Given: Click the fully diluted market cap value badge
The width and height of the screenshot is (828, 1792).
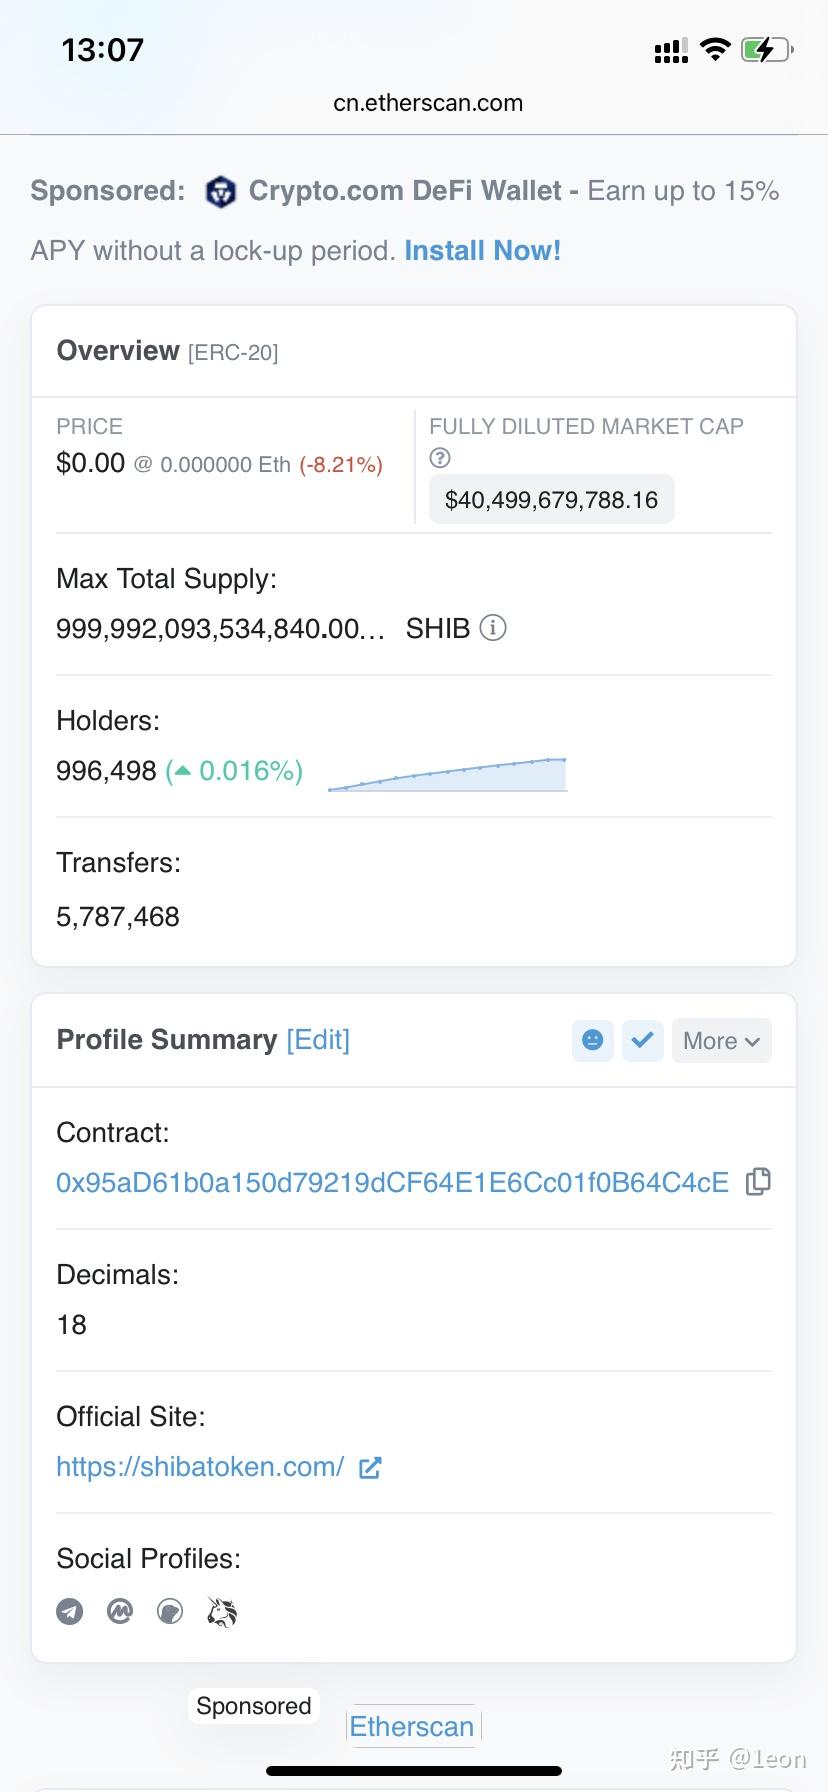Looking at the screenshot, I should tap(551, 500).
